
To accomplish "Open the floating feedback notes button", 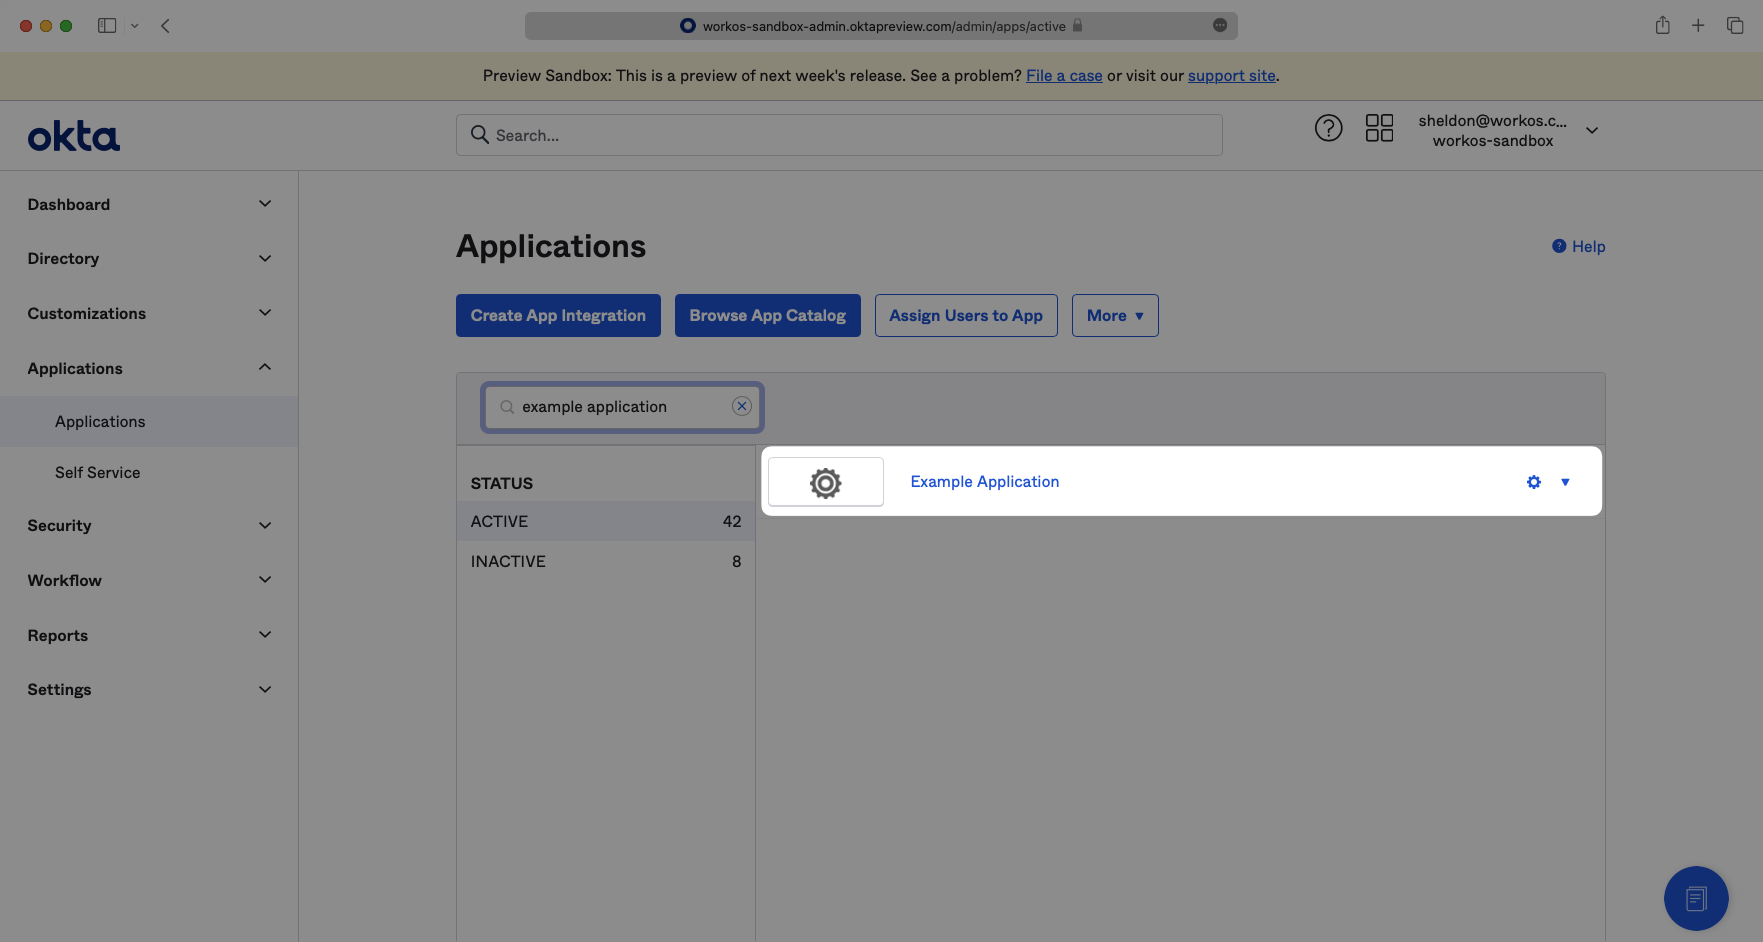I will [1695, 898].
